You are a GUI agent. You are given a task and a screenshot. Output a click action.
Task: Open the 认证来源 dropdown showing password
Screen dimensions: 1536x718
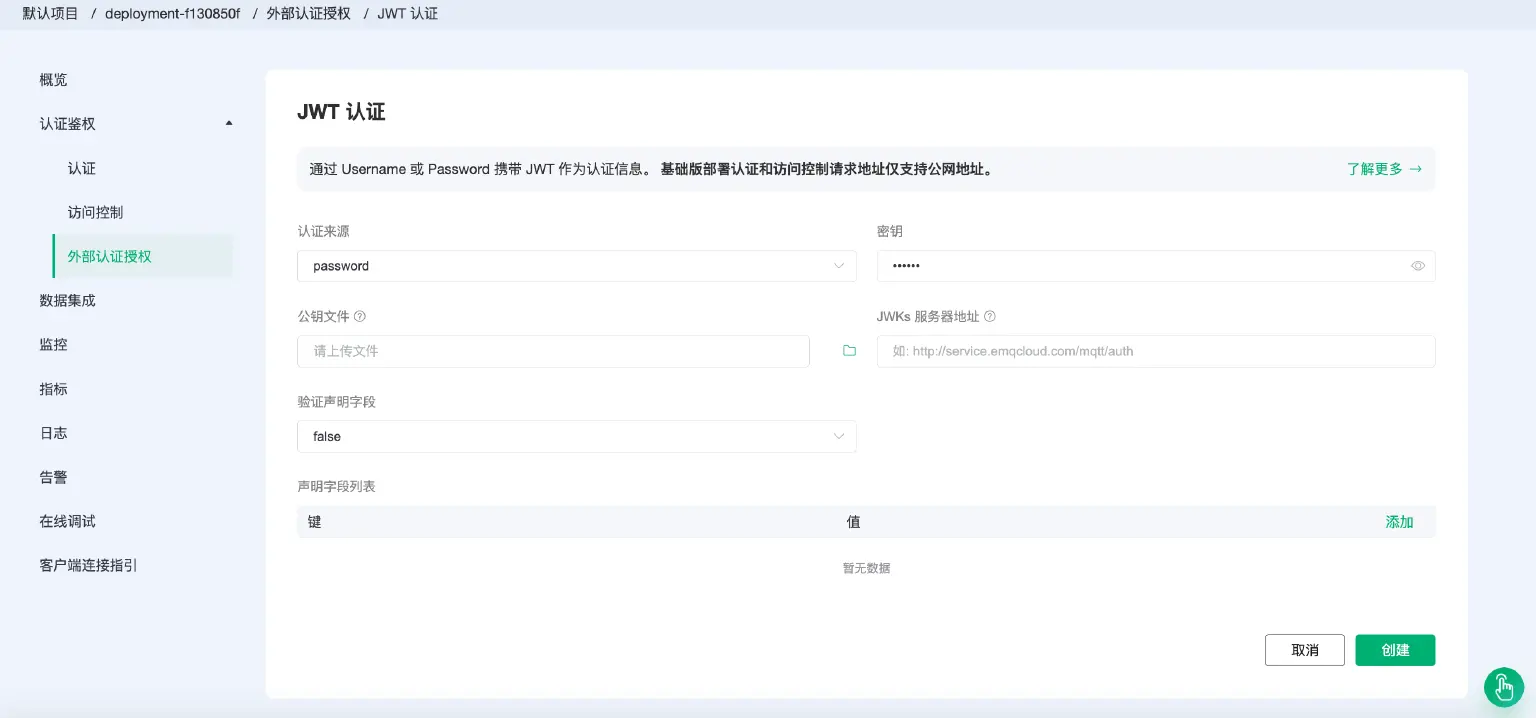576,266
